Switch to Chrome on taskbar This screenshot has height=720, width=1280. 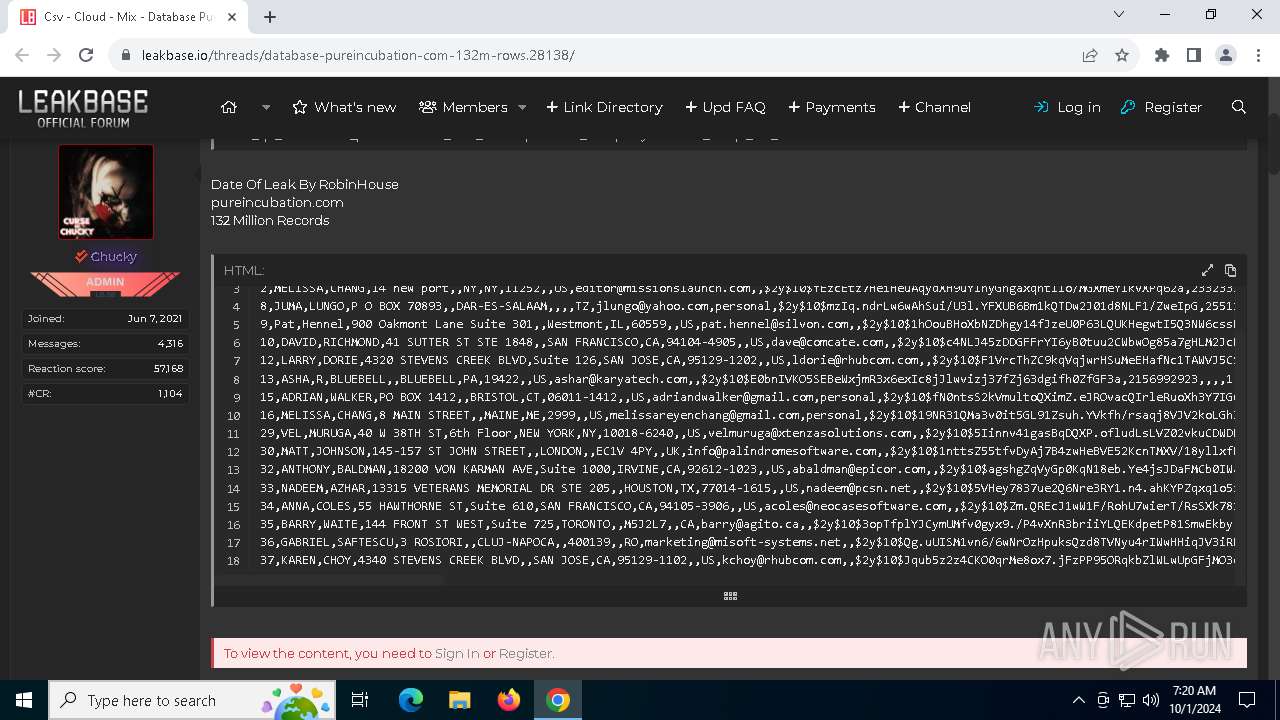(x=558, y=700)
